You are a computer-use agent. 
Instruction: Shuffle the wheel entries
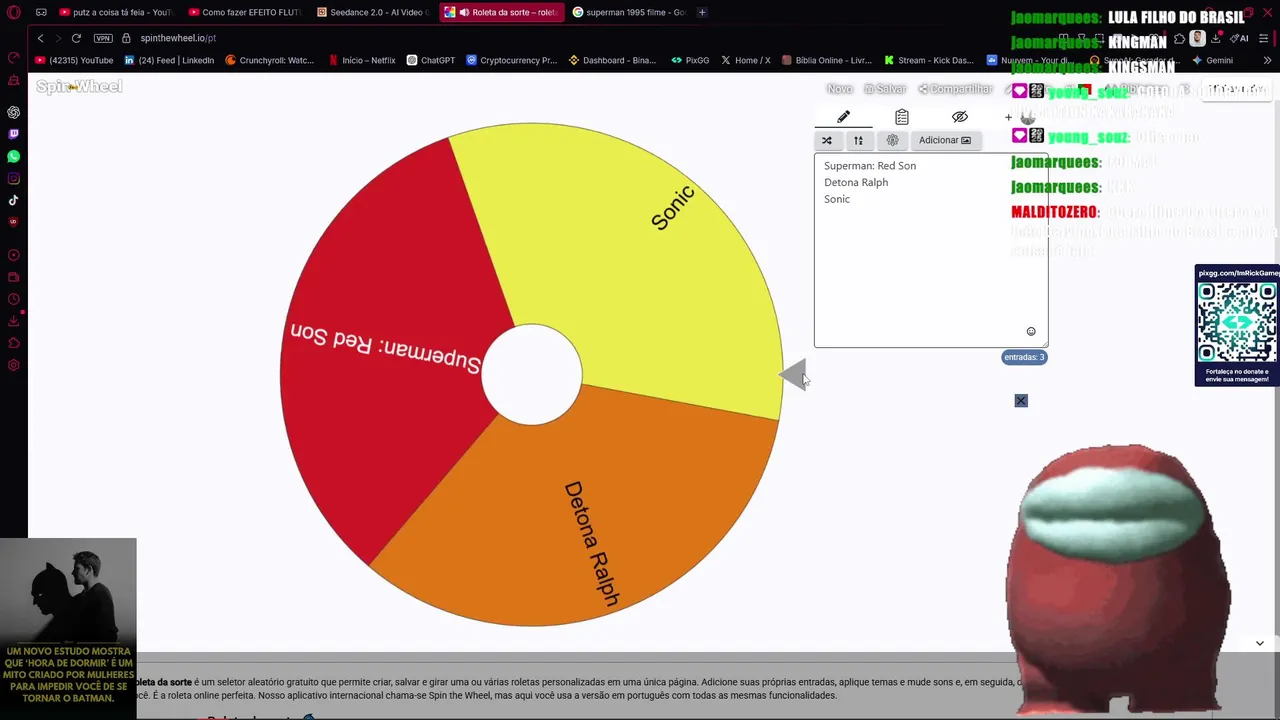pos(827,140)
